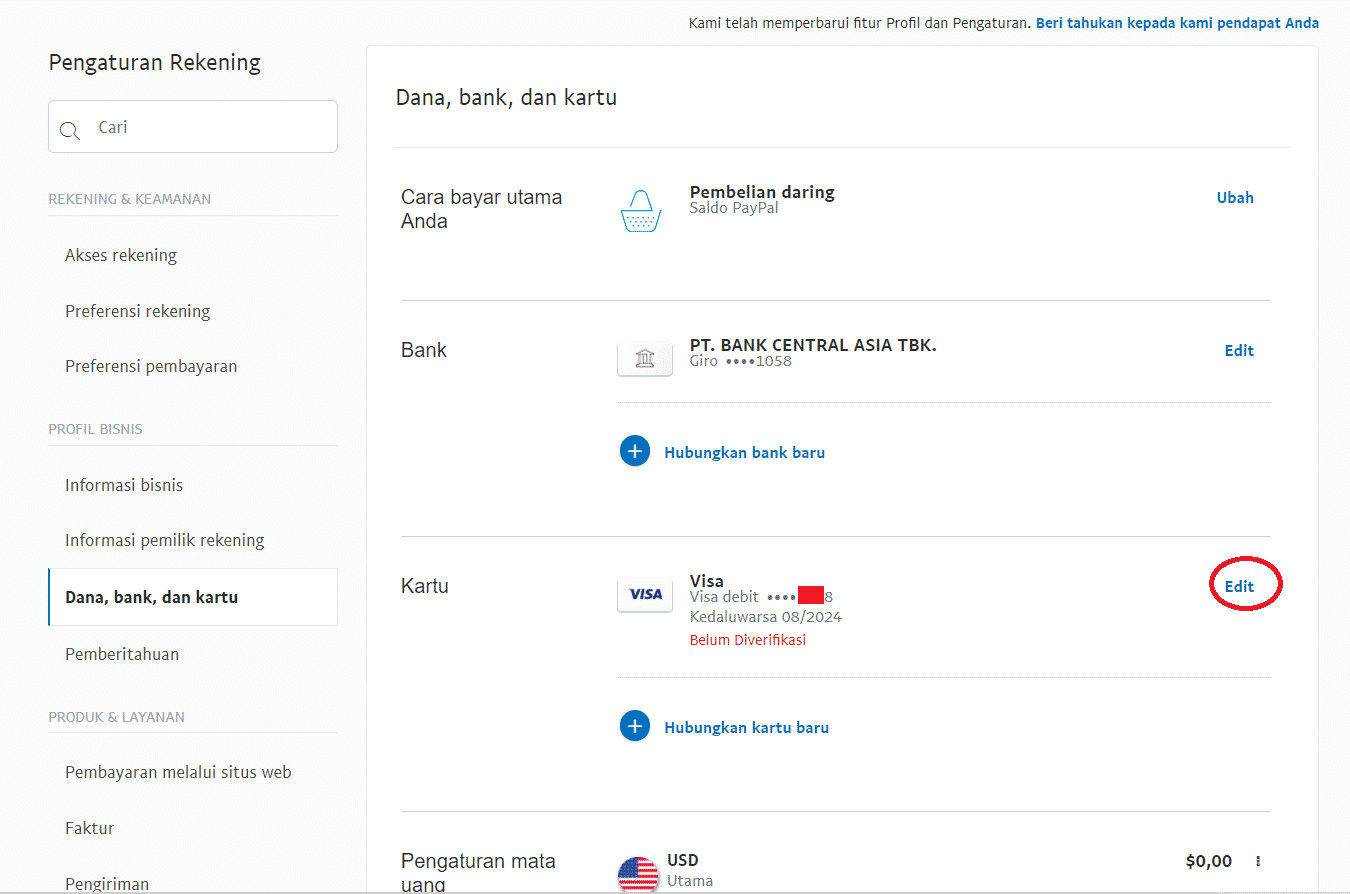
Task: Click the Hubungkan bank baru link
Action: tap(744, 453)
